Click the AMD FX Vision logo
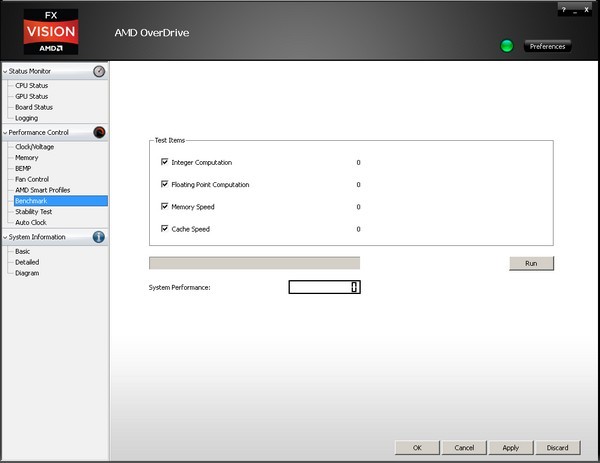Screen dimensions: 600x463 point(50,31)
